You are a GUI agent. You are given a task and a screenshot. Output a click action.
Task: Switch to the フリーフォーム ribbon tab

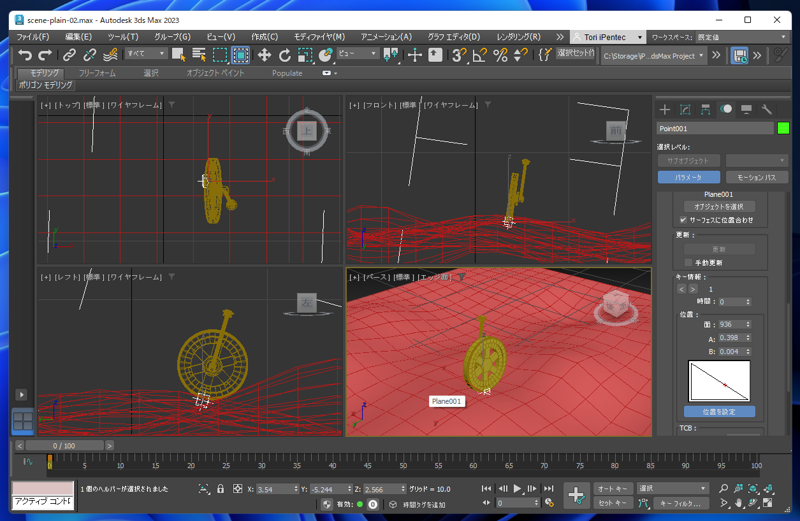(x=97, y=73)
